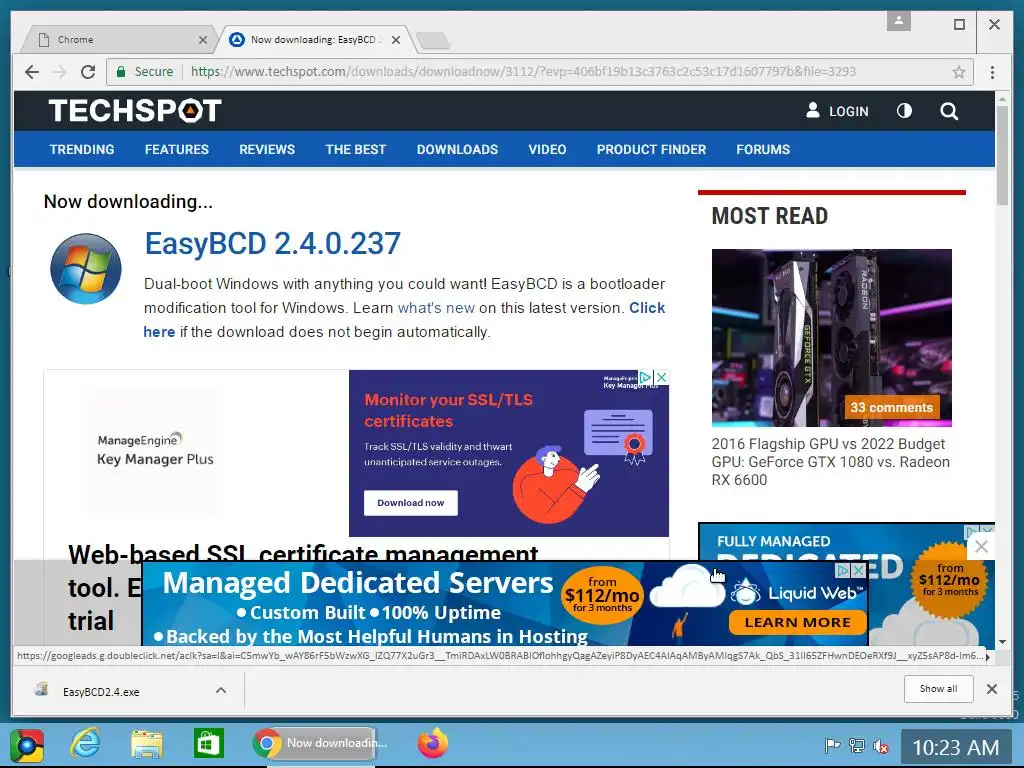The width and height of the screenshot is (1024, 768).
Task: Open the FORUMS menu
Action: 763,150
